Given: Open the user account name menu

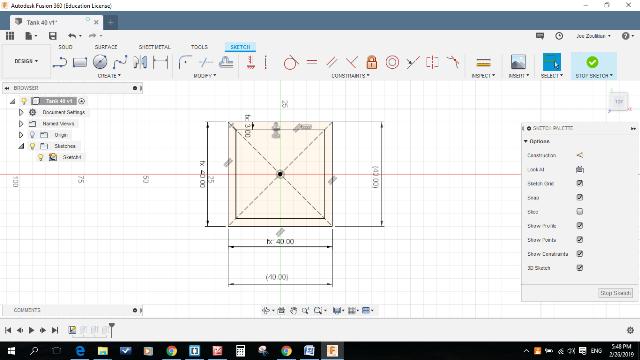Looking at the screenshot, I should [593, 36].
